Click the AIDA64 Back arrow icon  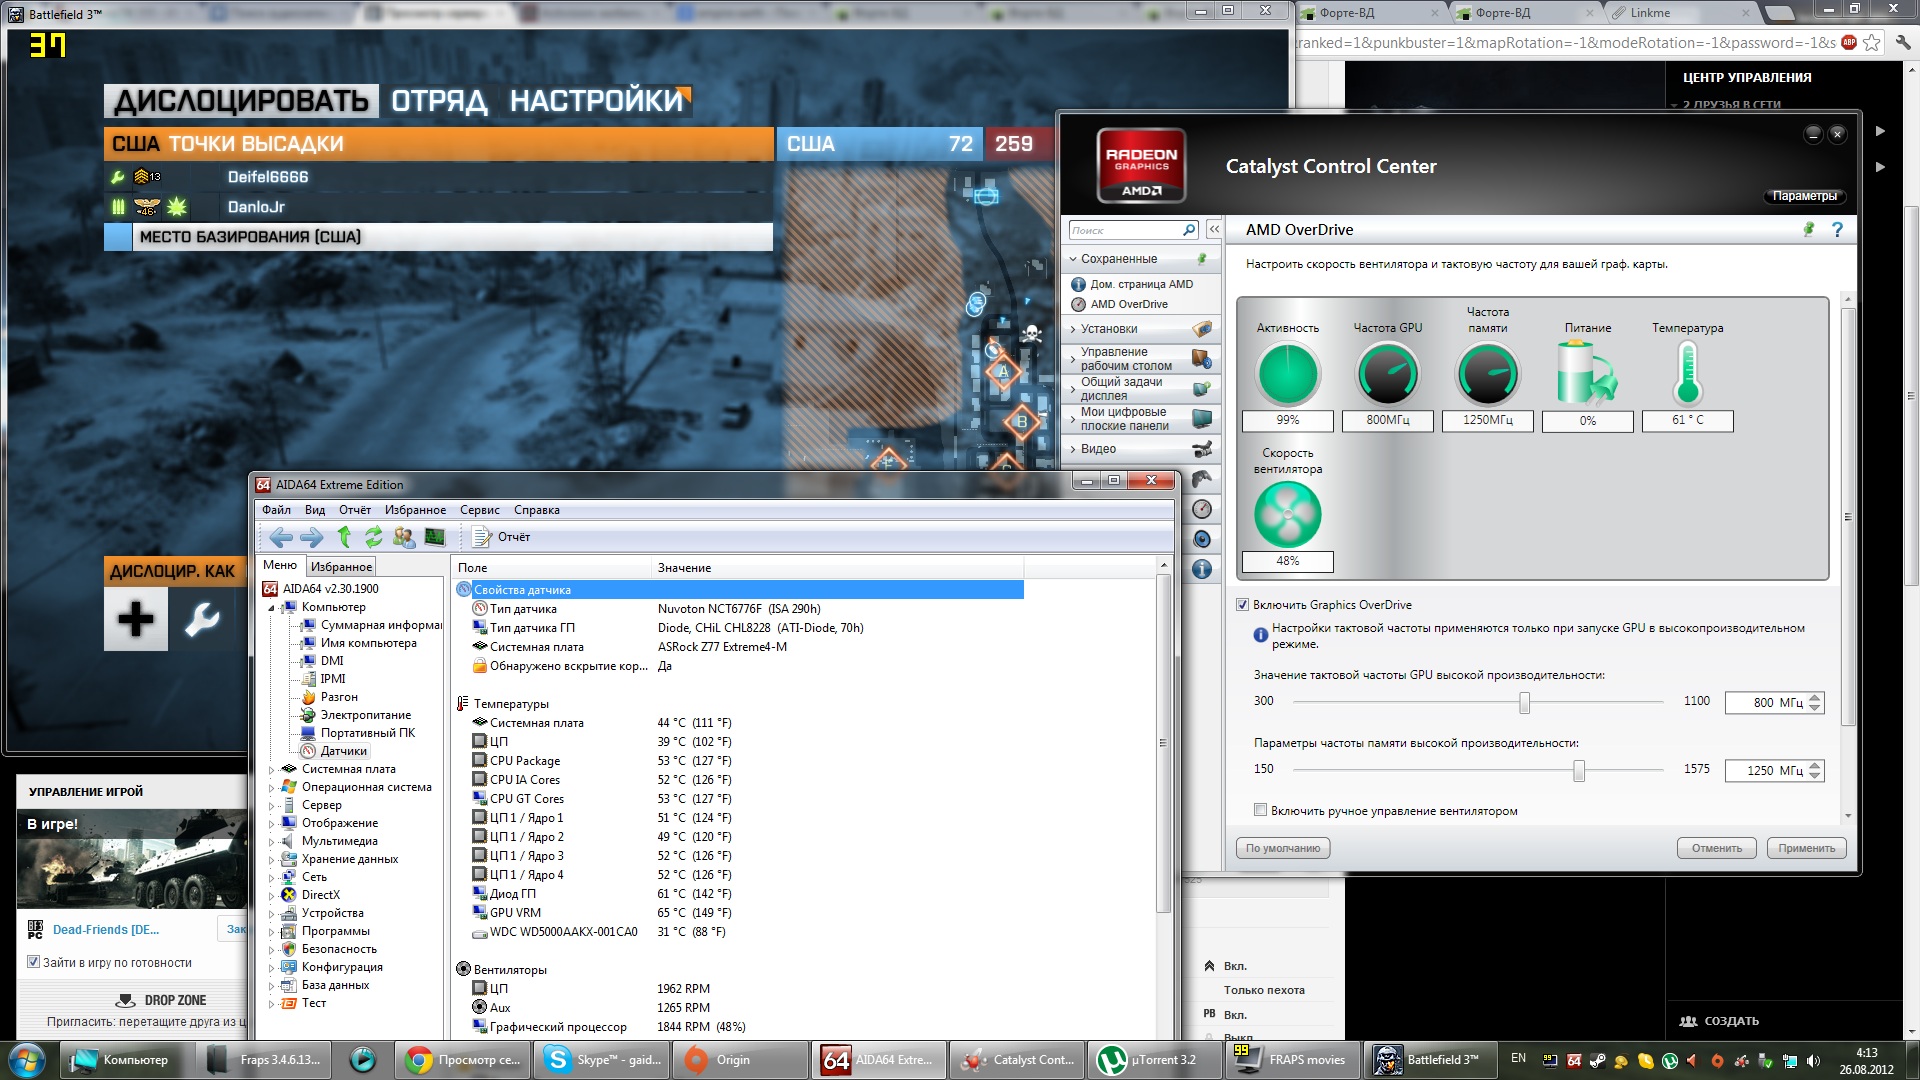click(x=281, y=537)
